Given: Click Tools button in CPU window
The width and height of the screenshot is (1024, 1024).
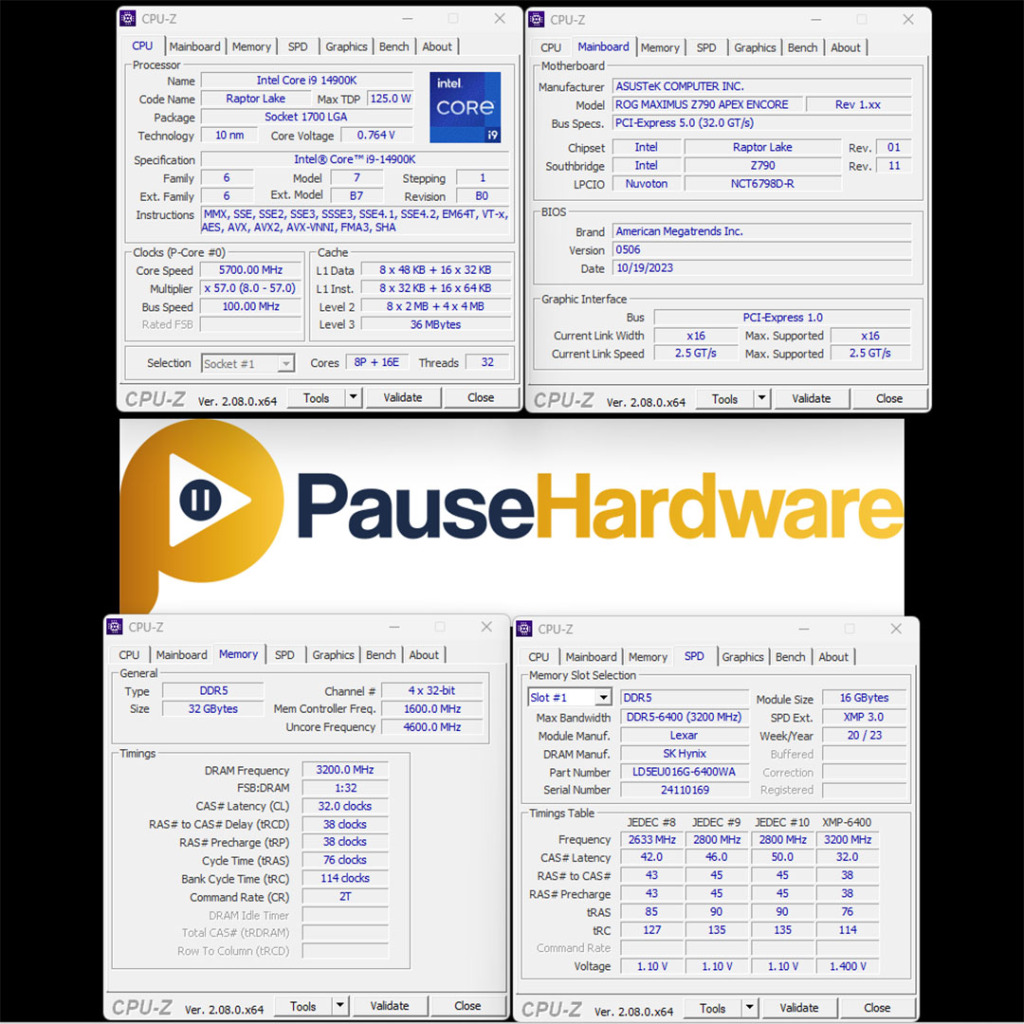Looking at the screenshot, I should pyautogui.click(x=316, y=398).
